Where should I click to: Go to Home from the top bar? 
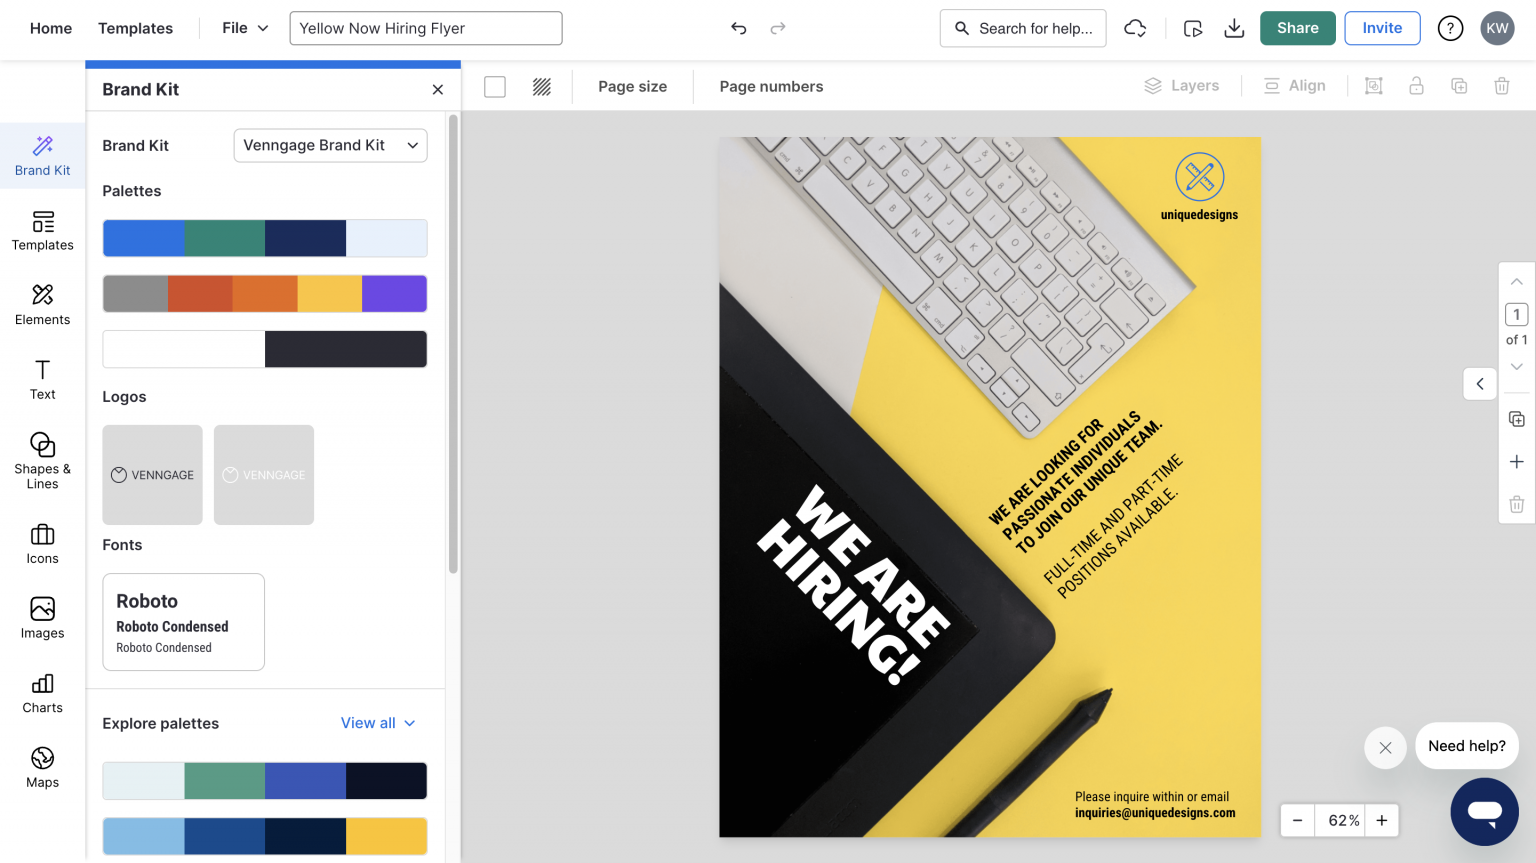tap(50, 28)
